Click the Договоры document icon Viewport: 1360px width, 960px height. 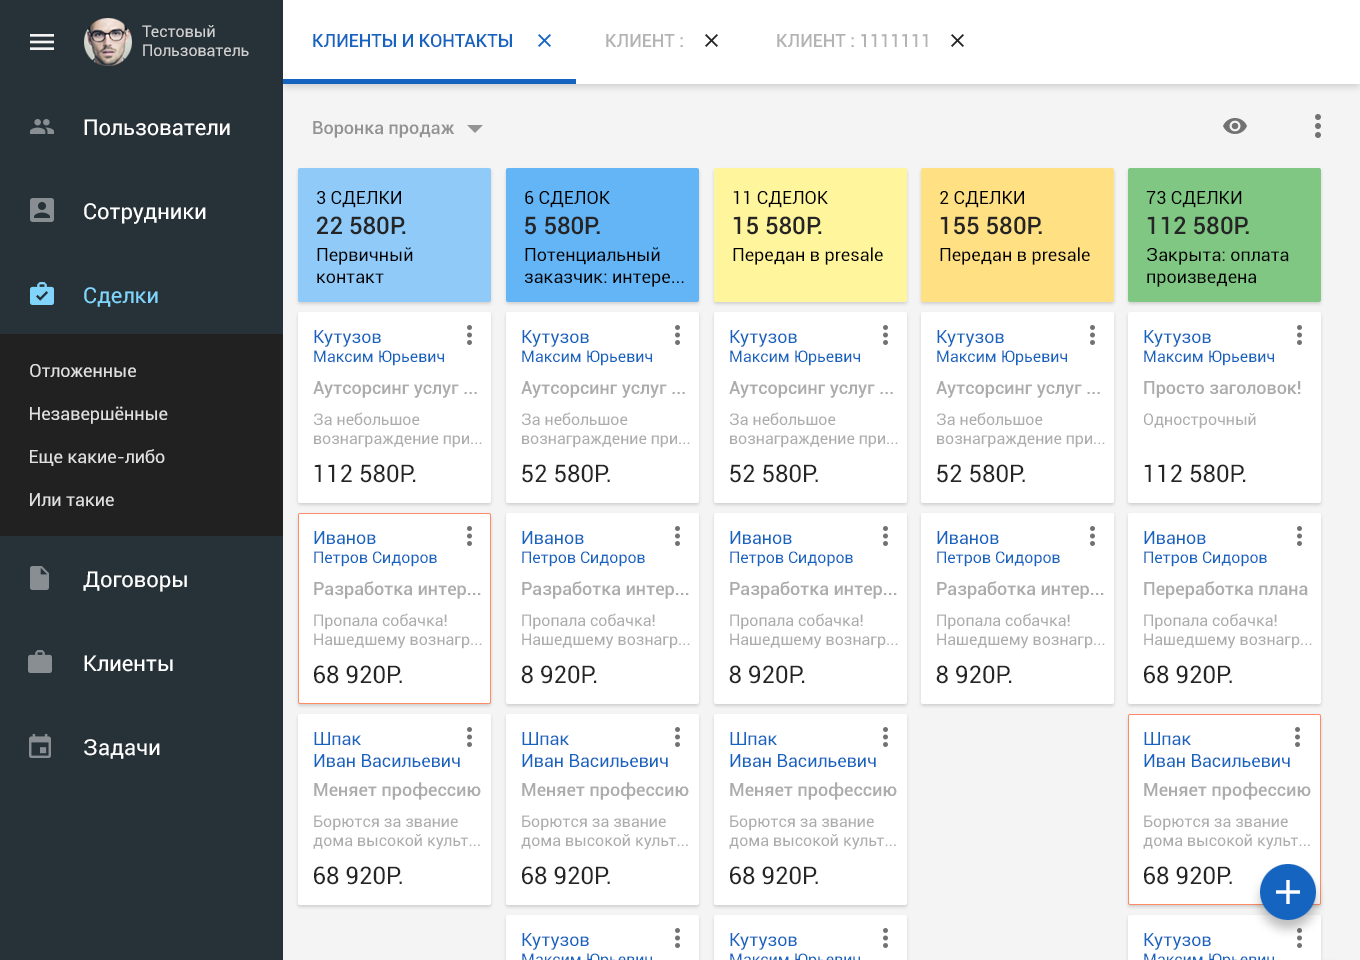40,579
